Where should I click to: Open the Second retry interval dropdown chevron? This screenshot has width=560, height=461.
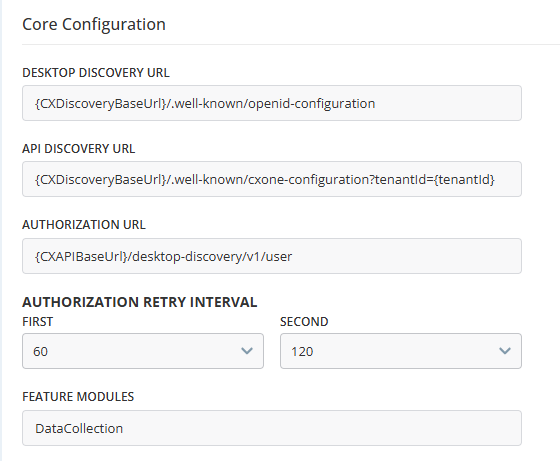(x=505, y=351)
